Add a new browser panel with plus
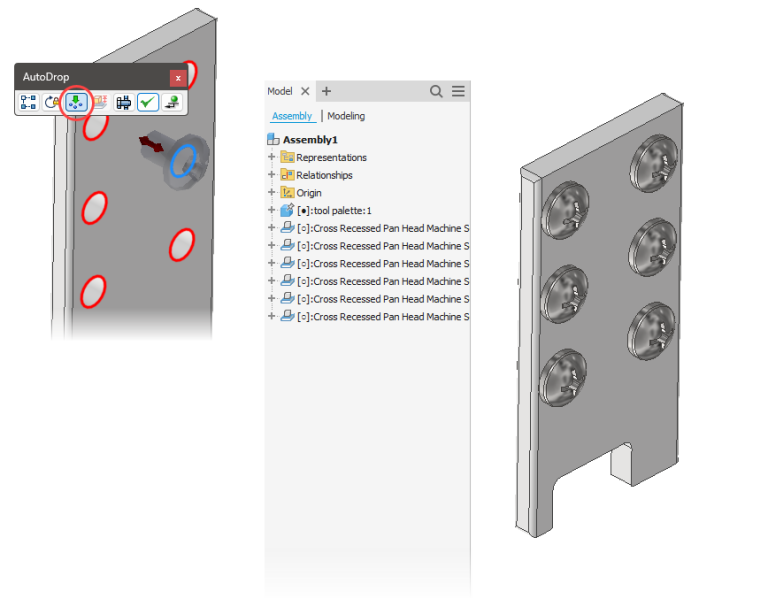The width and height of the screenshot is (768, 599). (327, 91)
